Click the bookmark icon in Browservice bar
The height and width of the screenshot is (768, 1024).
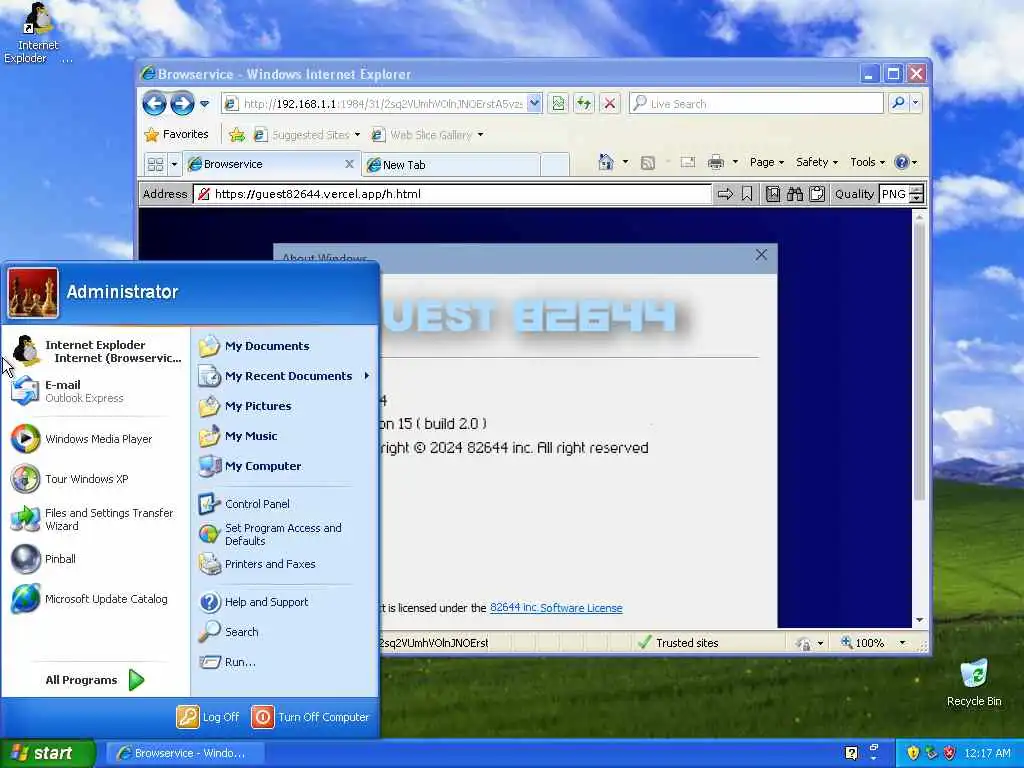(747, 194)
